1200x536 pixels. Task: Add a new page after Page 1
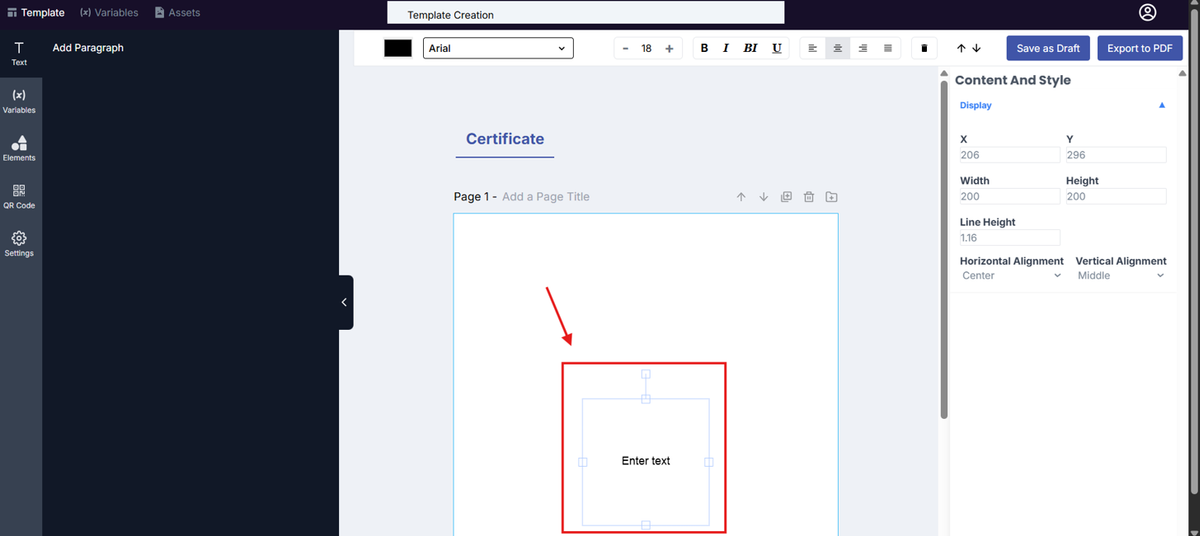[x=831, y=197]
